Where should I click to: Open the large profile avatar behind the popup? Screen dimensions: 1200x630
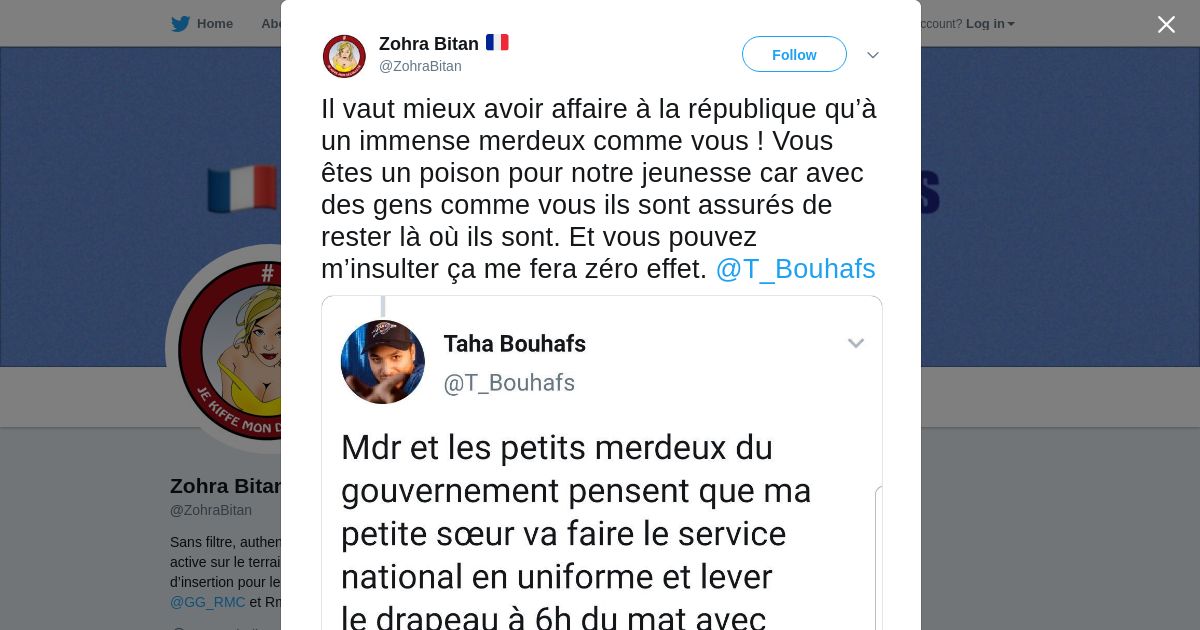click(x=230, y=350)
